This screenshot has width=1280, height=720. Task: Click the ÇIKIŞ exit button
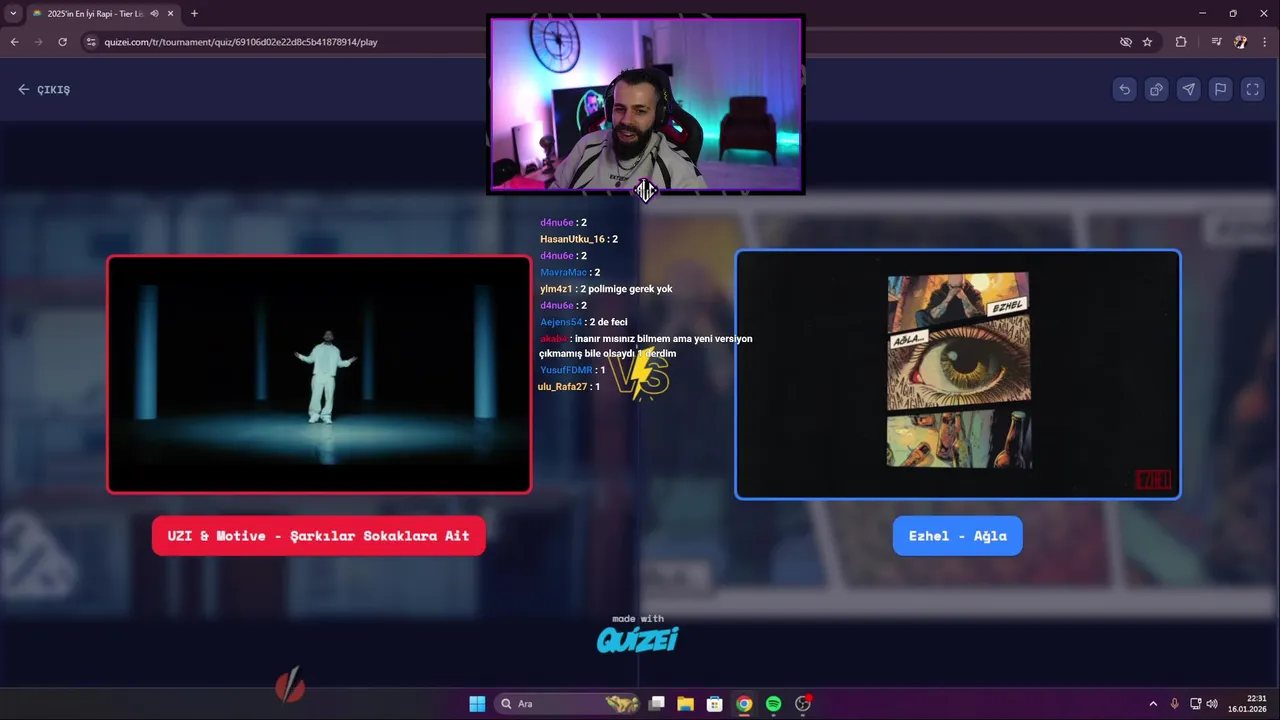pyautogui.click(x=44, y=89)
